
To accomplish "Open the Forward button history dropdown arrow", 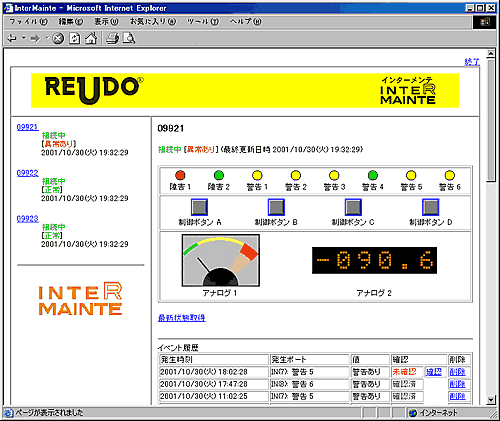I will point(47,38).
